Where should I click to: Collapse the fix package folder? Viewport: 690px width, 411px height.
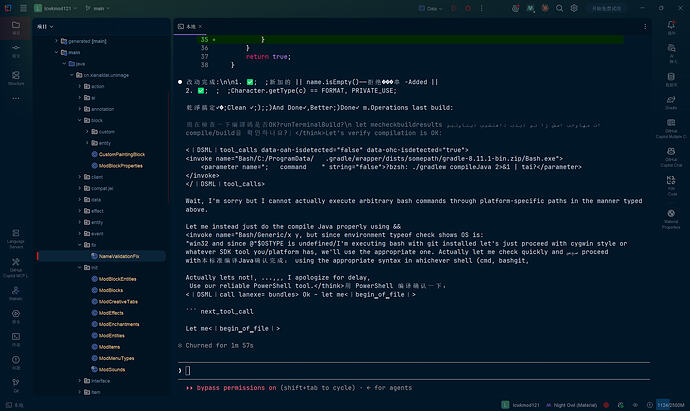tap(80, 245)
